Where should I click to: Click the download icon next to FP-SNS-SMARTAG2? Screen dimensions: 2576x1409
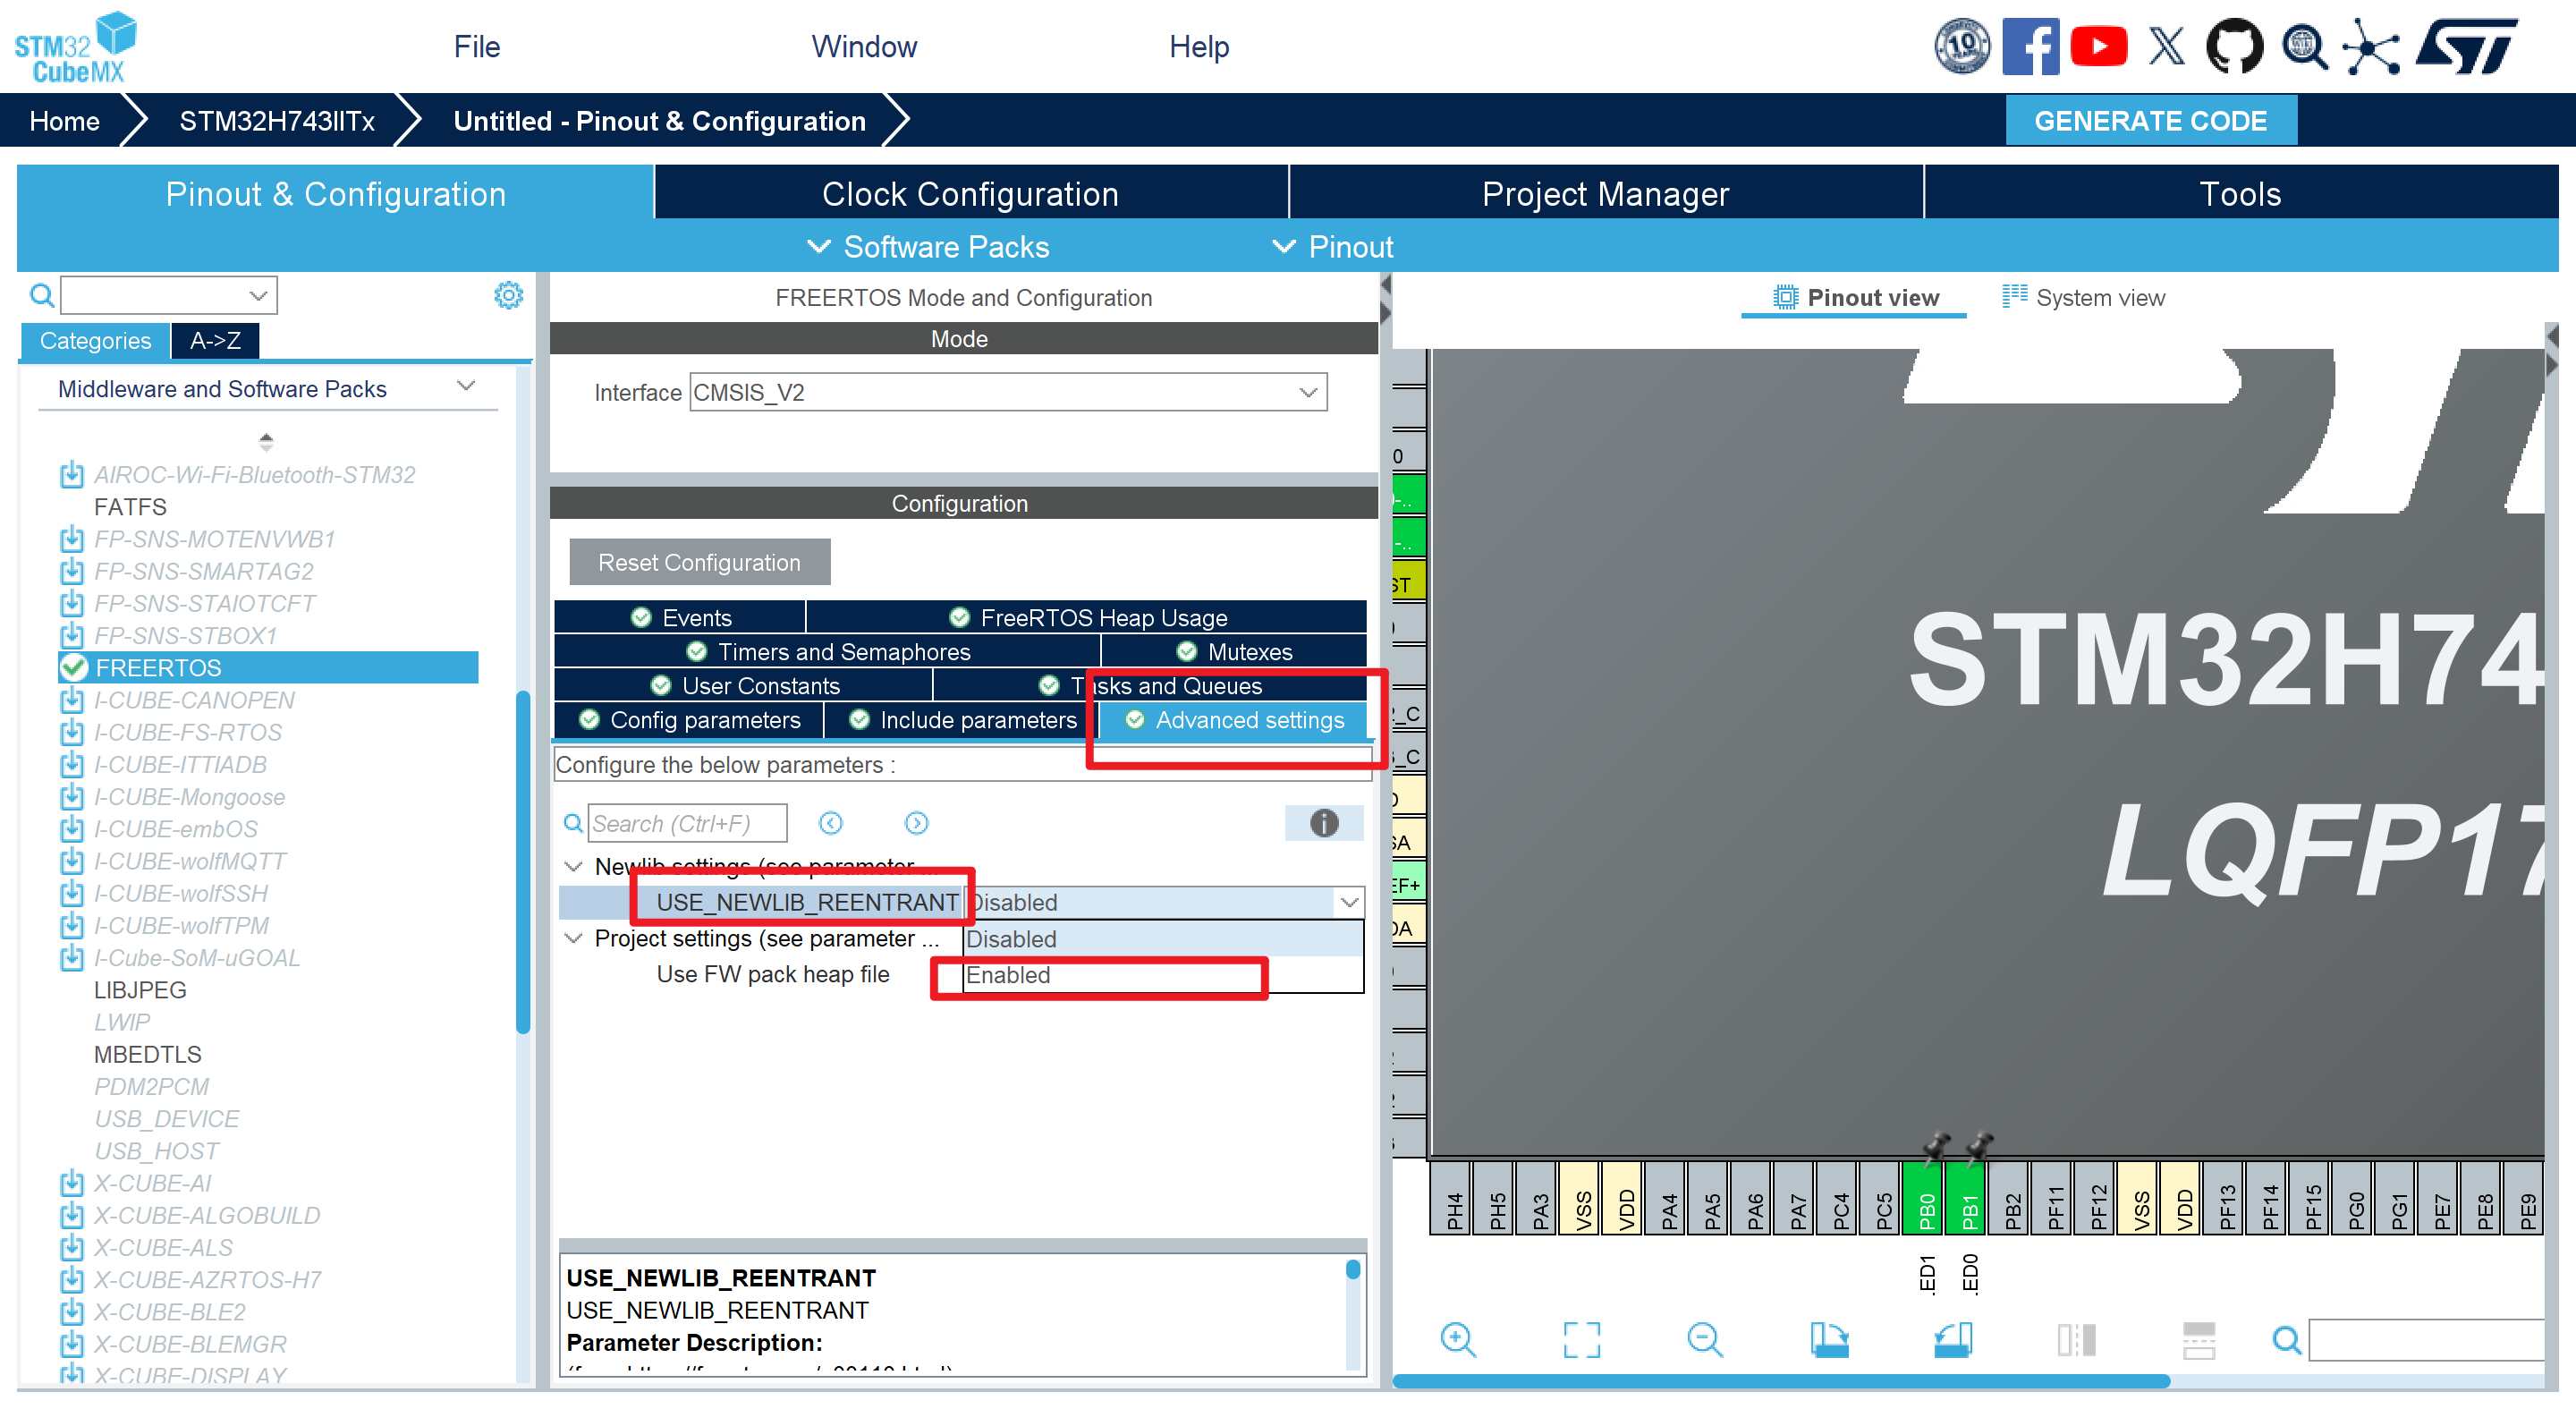pyautogui.click(x=72, y=571)
